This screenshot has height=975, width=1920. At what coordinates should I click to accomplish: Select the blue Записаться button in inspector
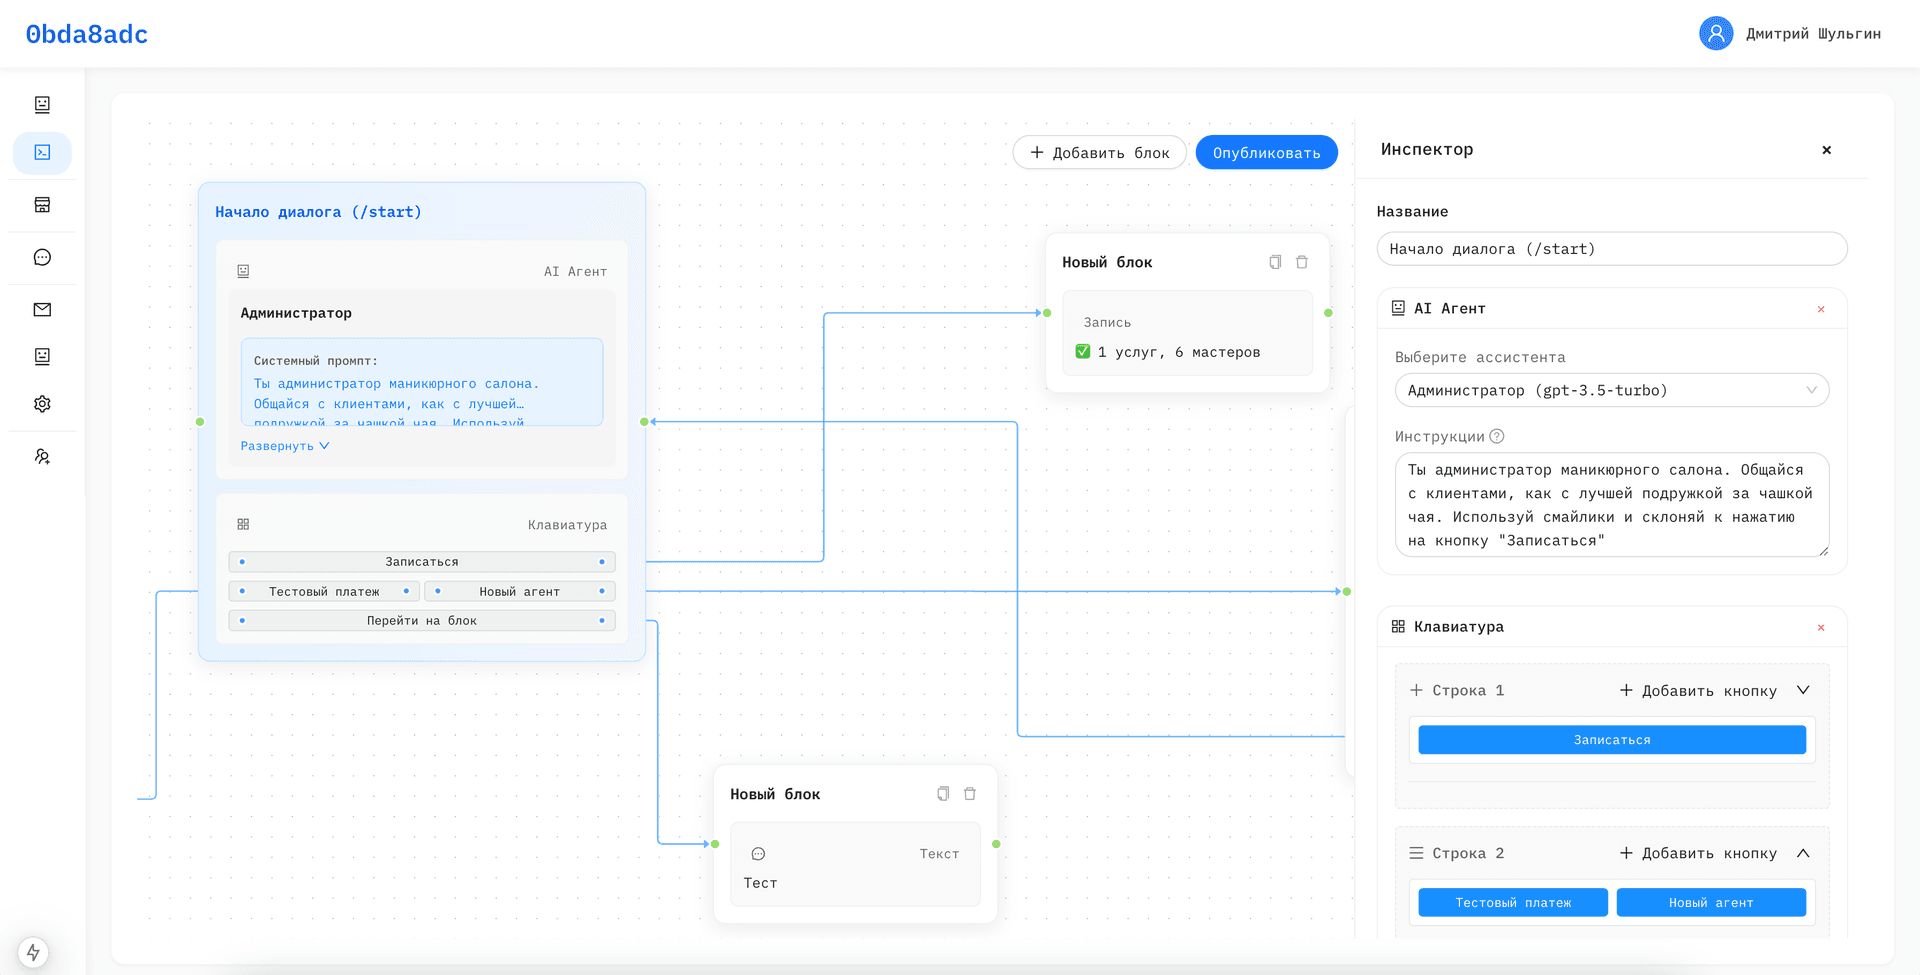click(x=1612, y=740)
